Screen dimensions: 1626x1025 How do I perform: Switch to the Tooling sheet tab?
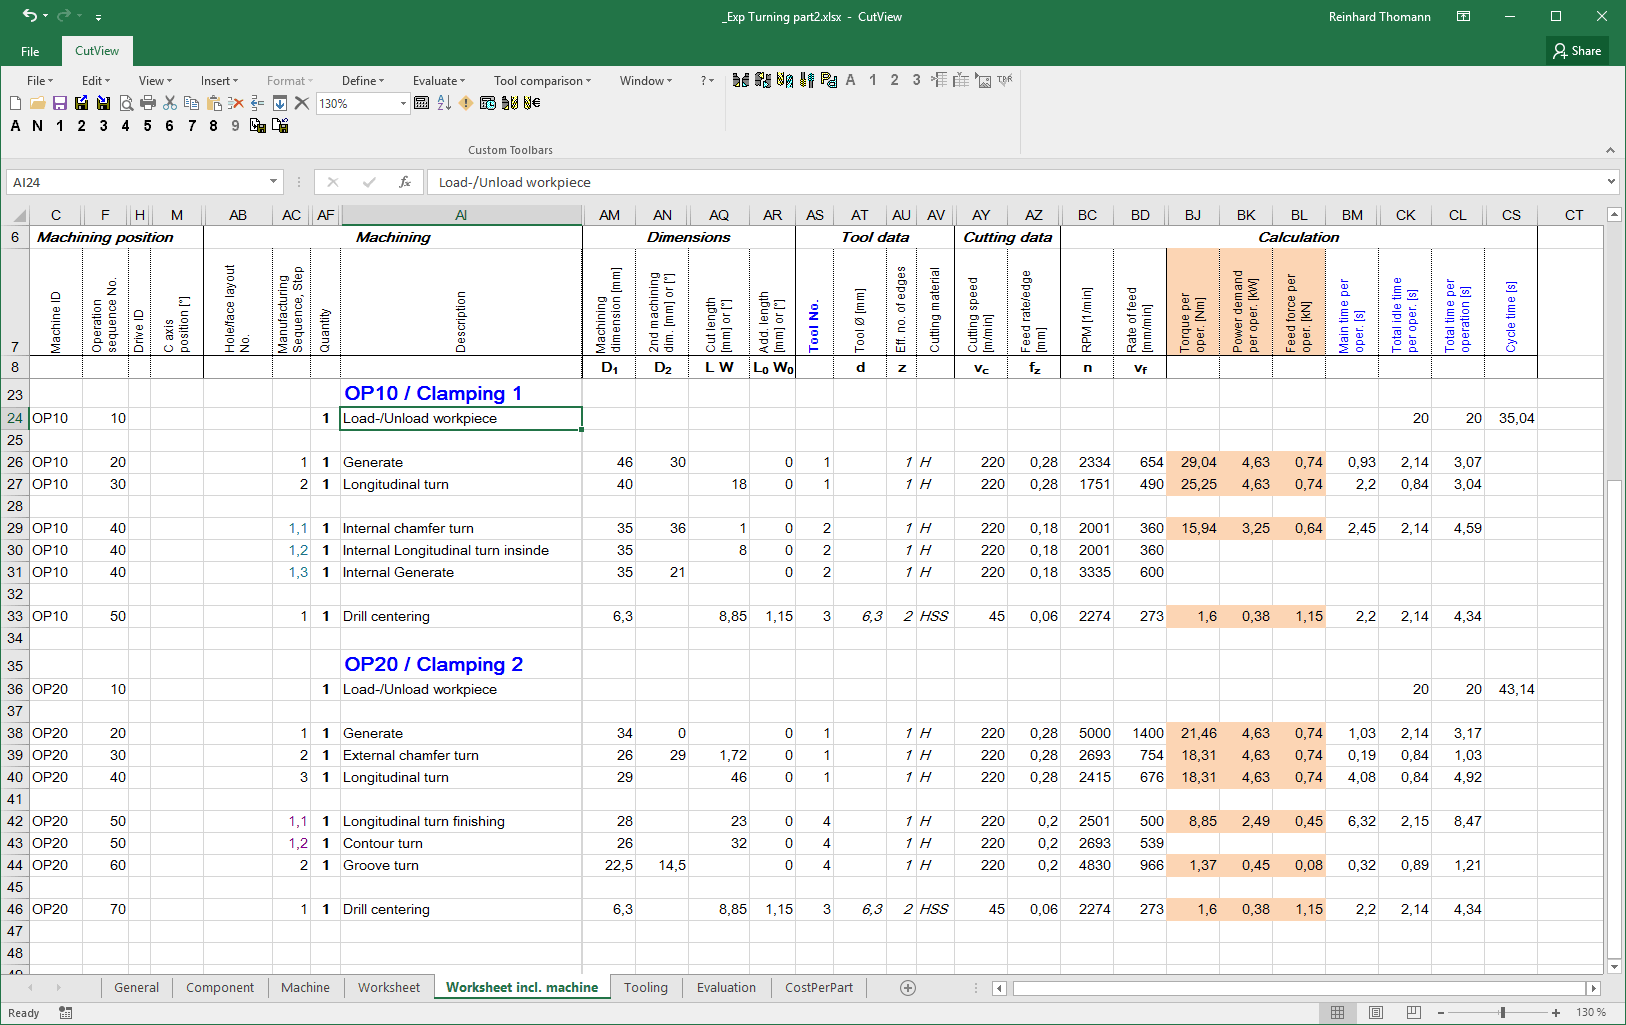point(645,987)
